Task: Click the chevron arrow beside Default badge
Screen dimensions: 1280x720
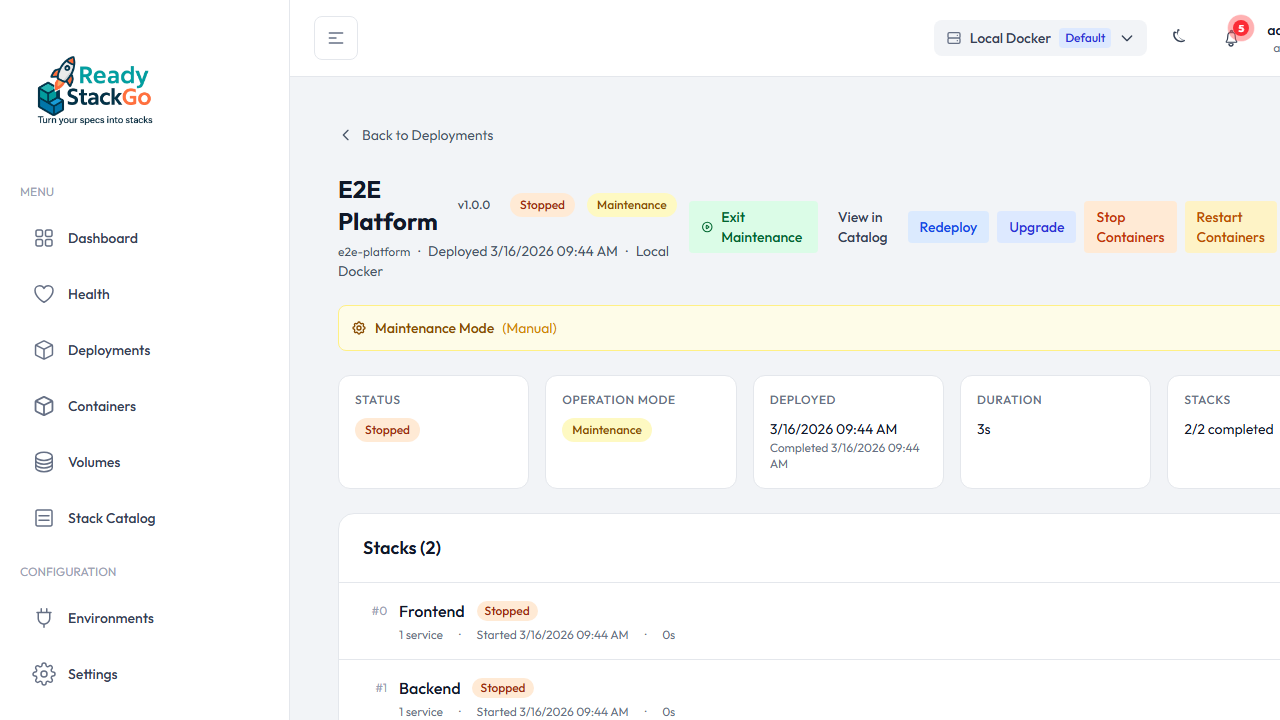Action: (x=1127, y=38)
